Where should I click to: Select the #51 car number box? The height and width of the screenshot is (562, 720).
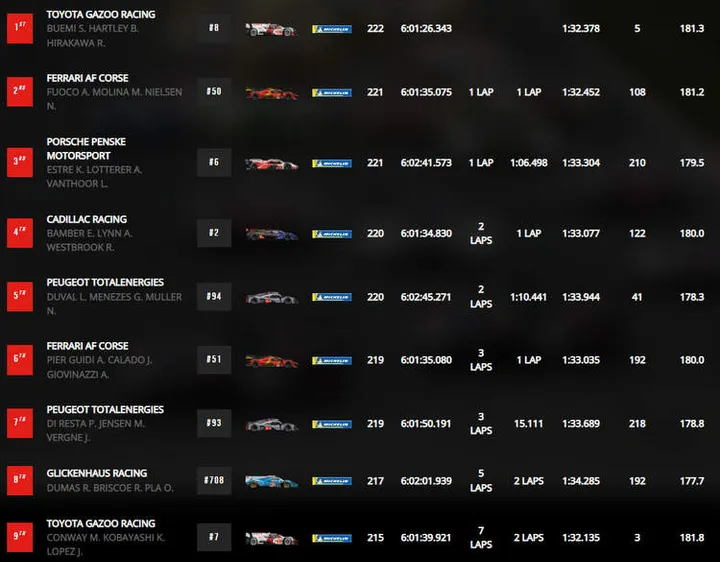(214, 360)
